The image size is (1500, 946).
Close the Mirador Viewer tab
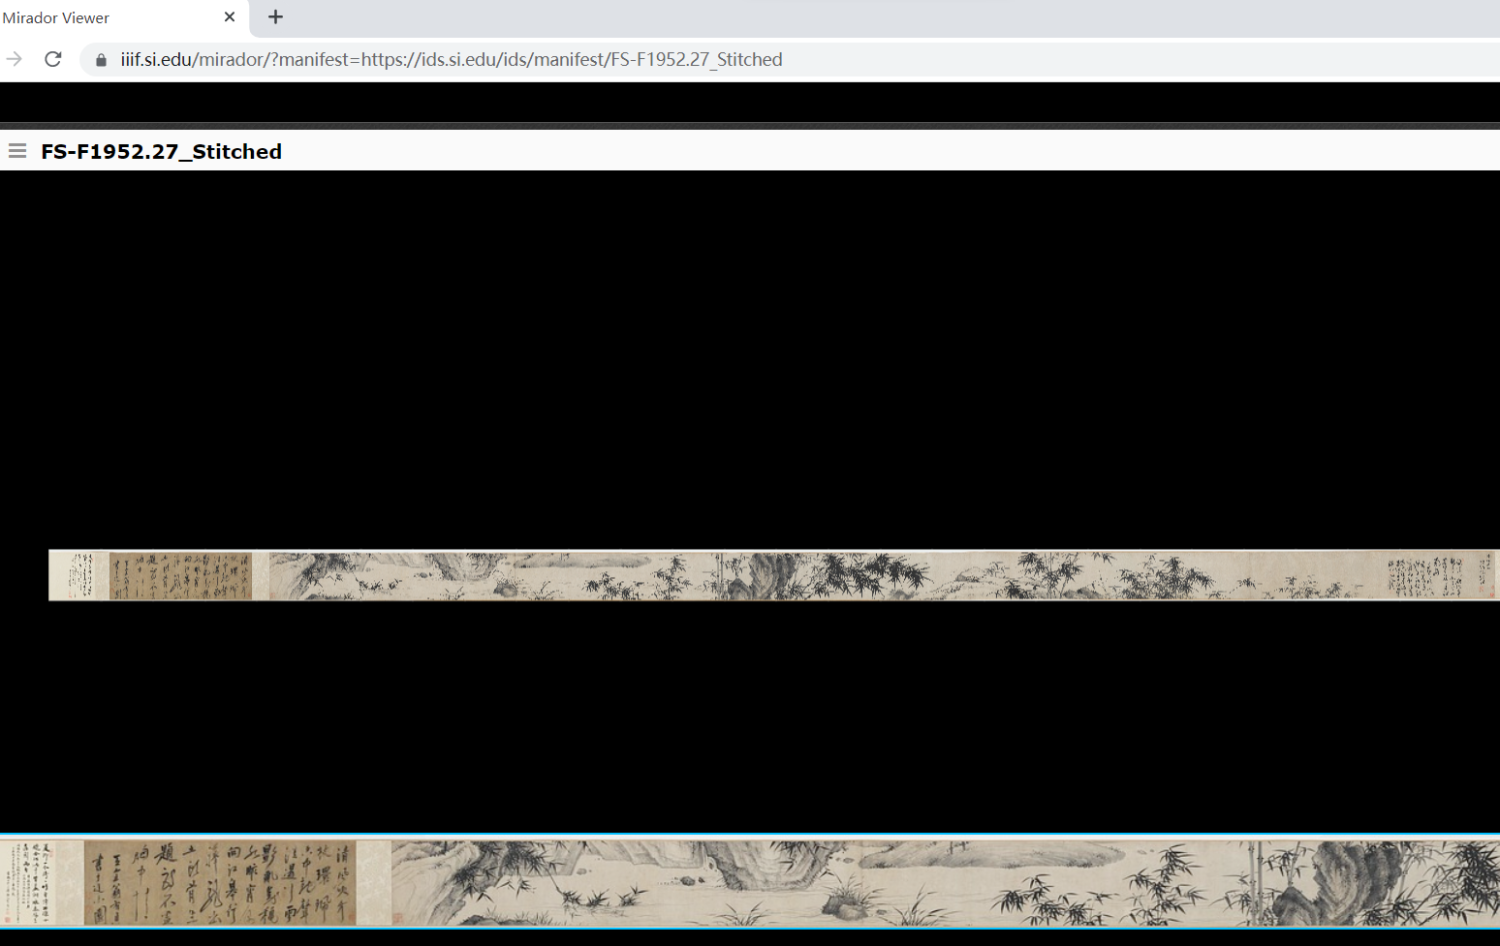pyautogui.click(x=229, y=17)
